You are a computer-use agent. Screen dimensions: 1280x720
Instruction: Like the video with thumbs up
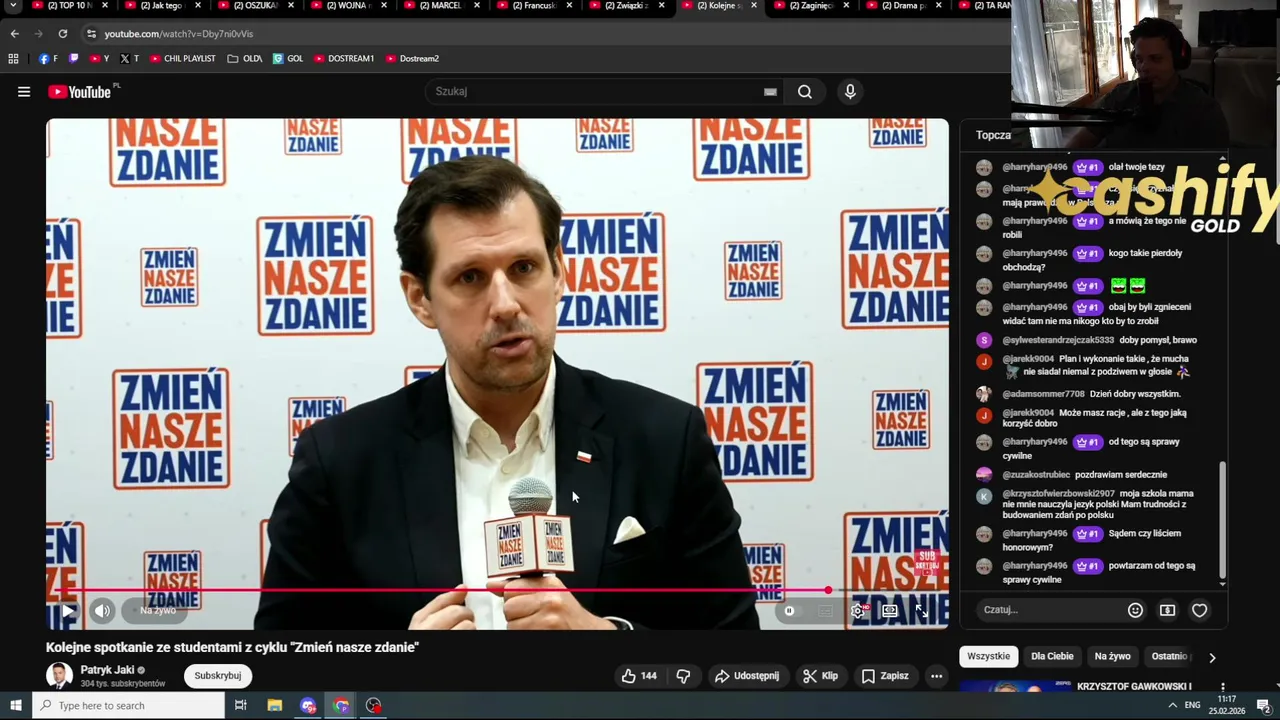(639, 676)
